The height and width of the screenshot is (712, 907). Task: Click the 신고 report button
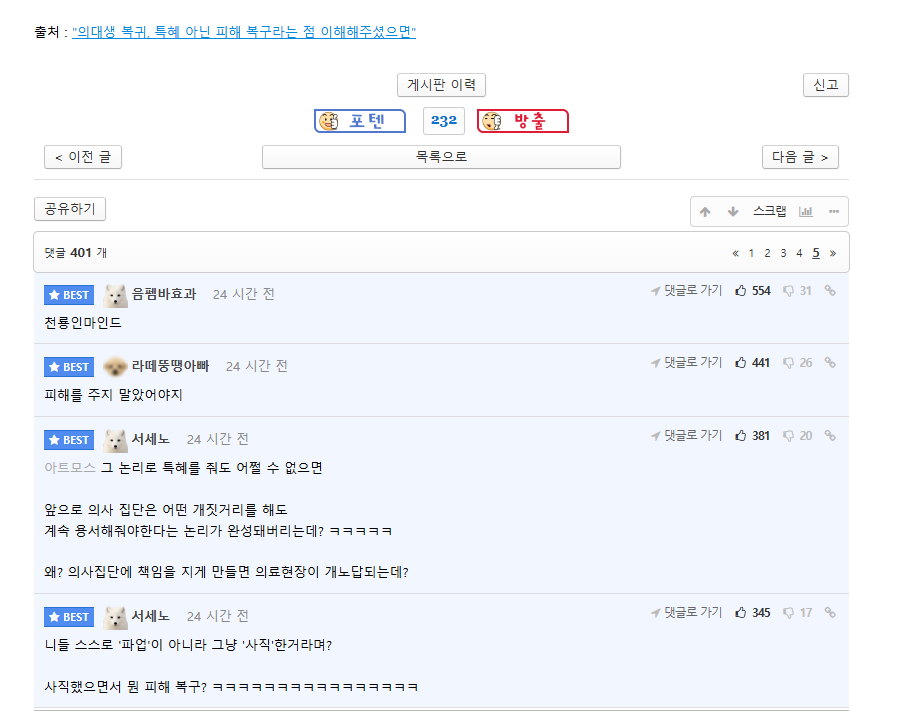point(825,85)
